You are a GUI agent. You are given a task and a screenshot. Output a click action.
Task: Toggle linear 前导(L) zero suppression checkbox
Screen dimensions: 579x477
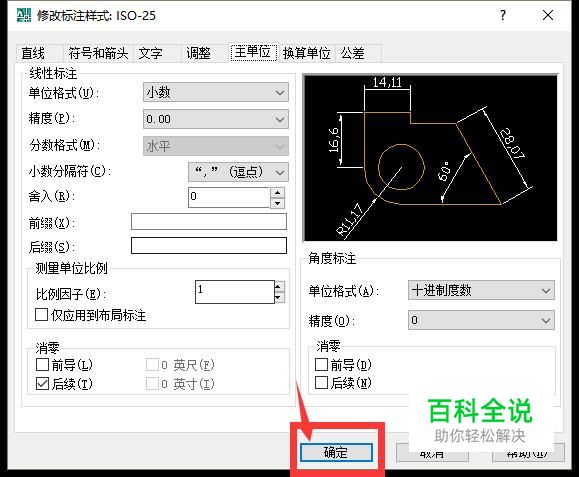42,364
